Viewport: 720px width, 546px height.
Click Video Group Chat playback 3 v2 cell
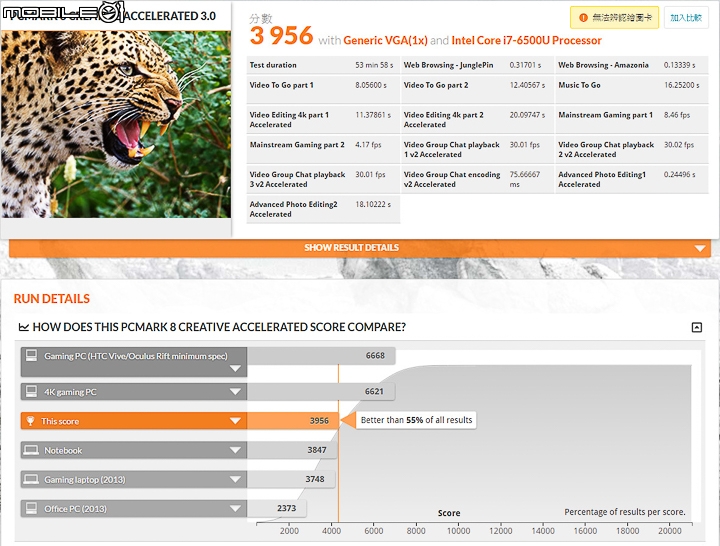click(x=323, y=179)
